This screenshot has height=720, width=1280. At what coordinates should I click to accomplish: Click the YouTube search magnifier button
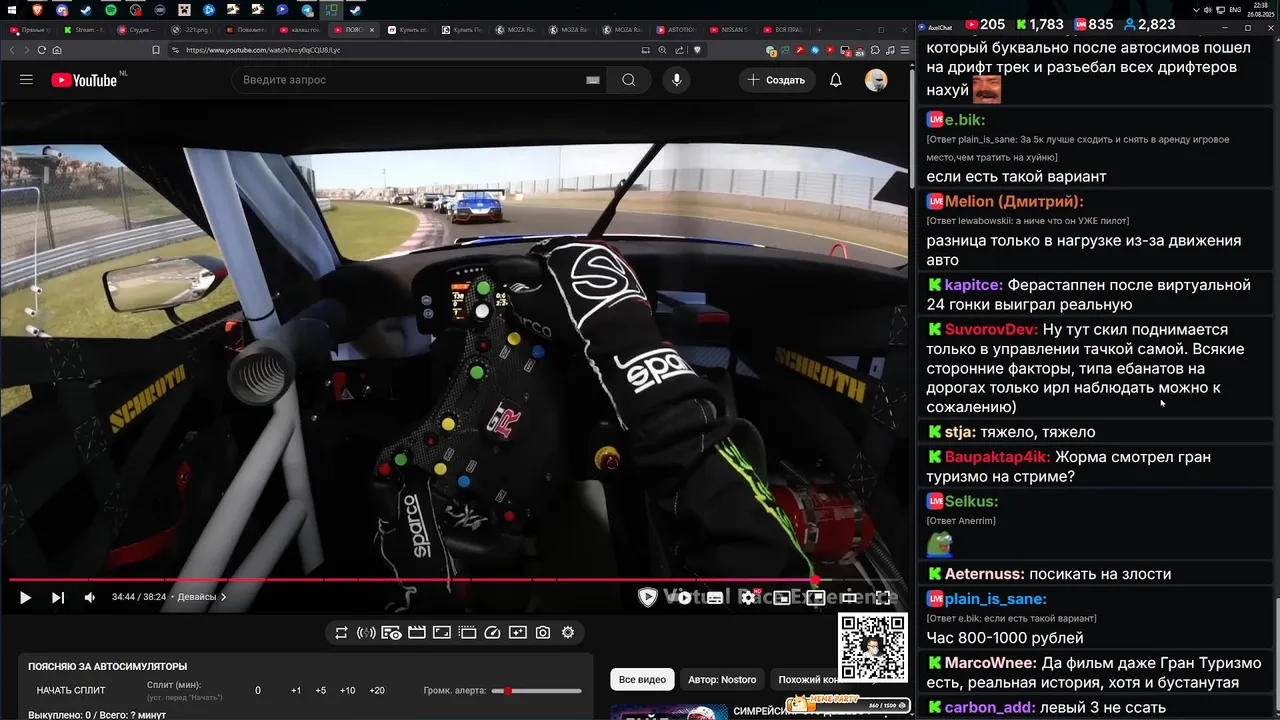pyautogui.click(x=628, y=80)
